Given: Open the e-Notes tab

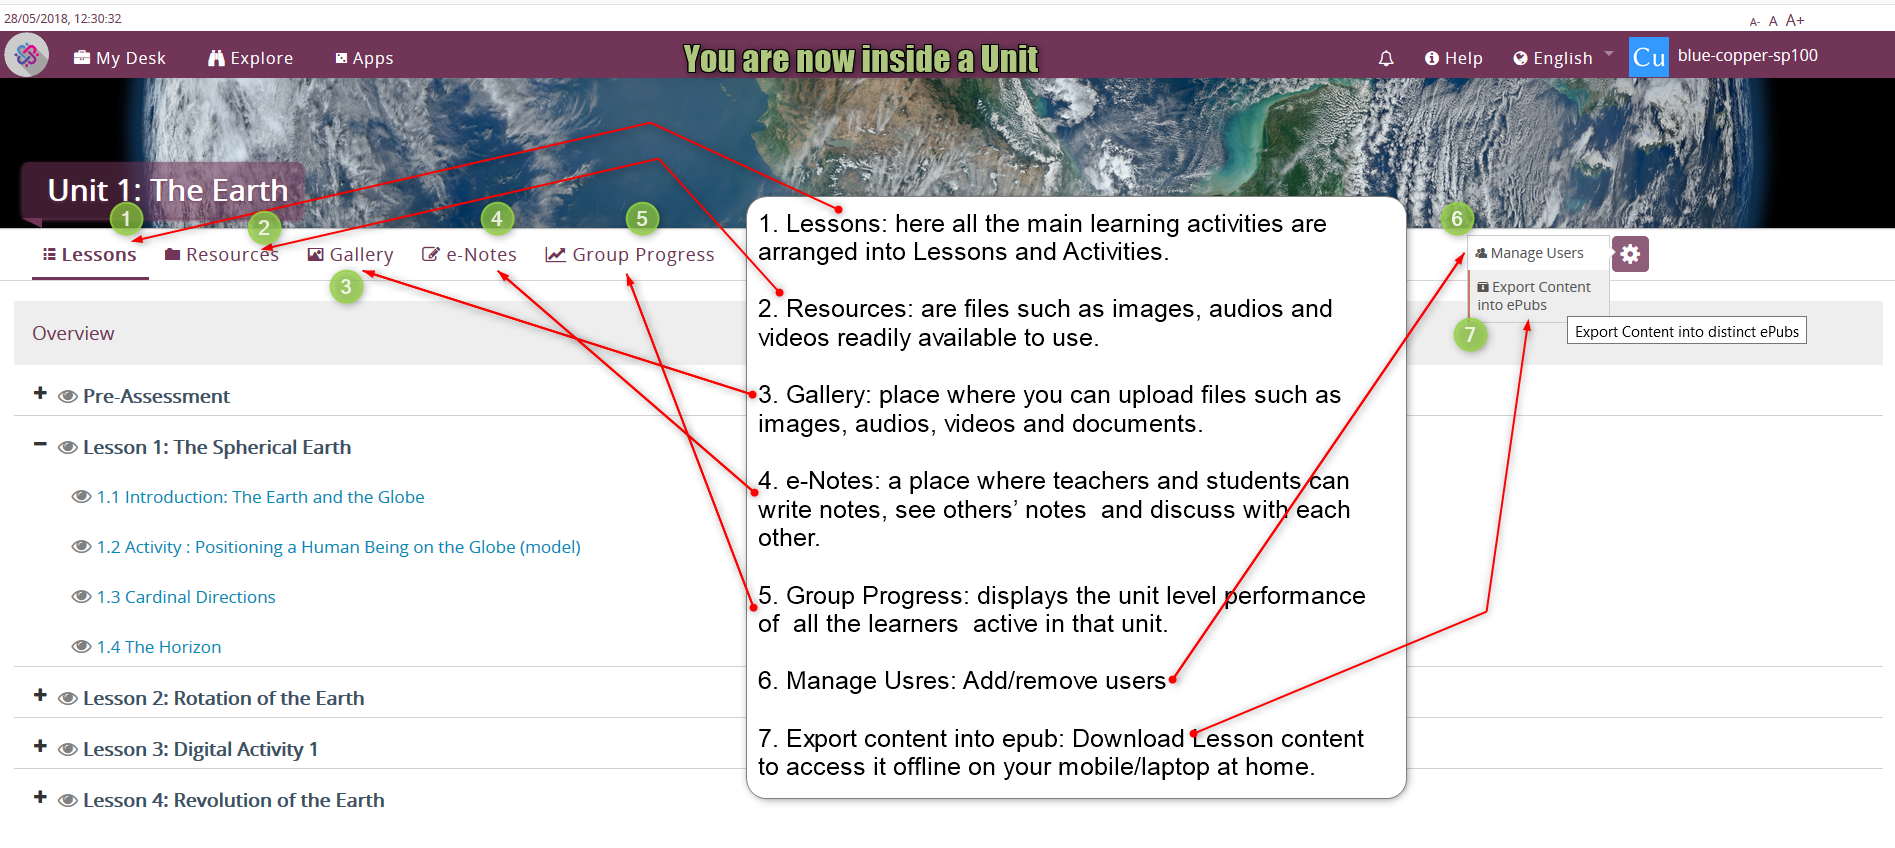Looking at the screenshot, I should point(469,255).
